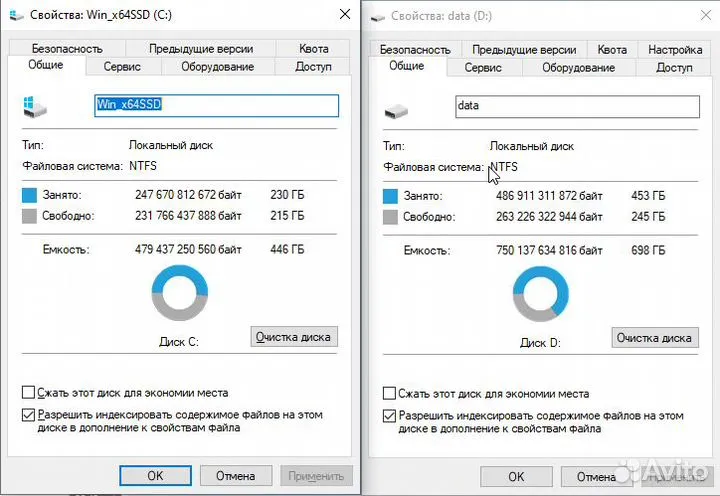Screen dimensions: 720x496
Task: Open the Безопасность tab in C: properties
Action: tap(67, 49)
